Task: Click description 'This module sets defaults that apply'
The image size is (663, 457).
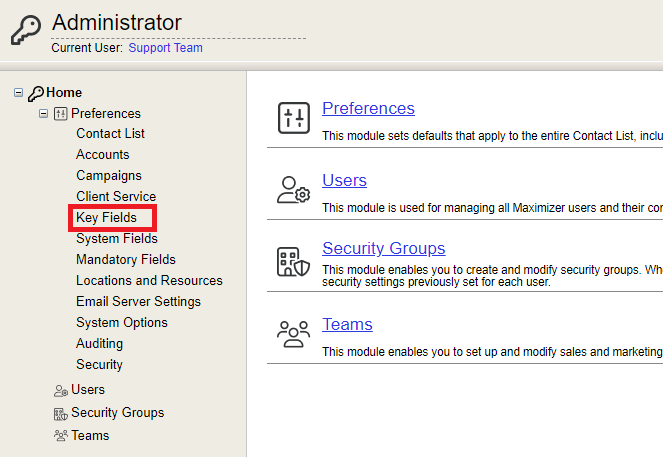Action: coord(425,136)
